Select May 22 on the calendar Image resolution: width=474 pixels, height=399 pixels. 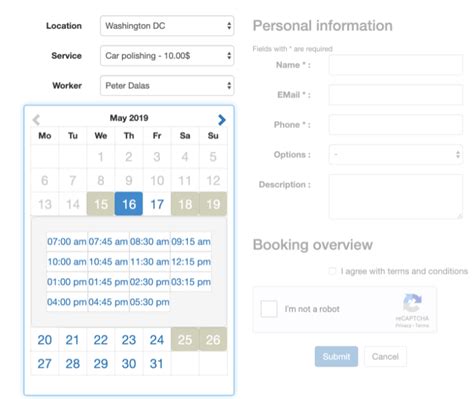[101, 340]
